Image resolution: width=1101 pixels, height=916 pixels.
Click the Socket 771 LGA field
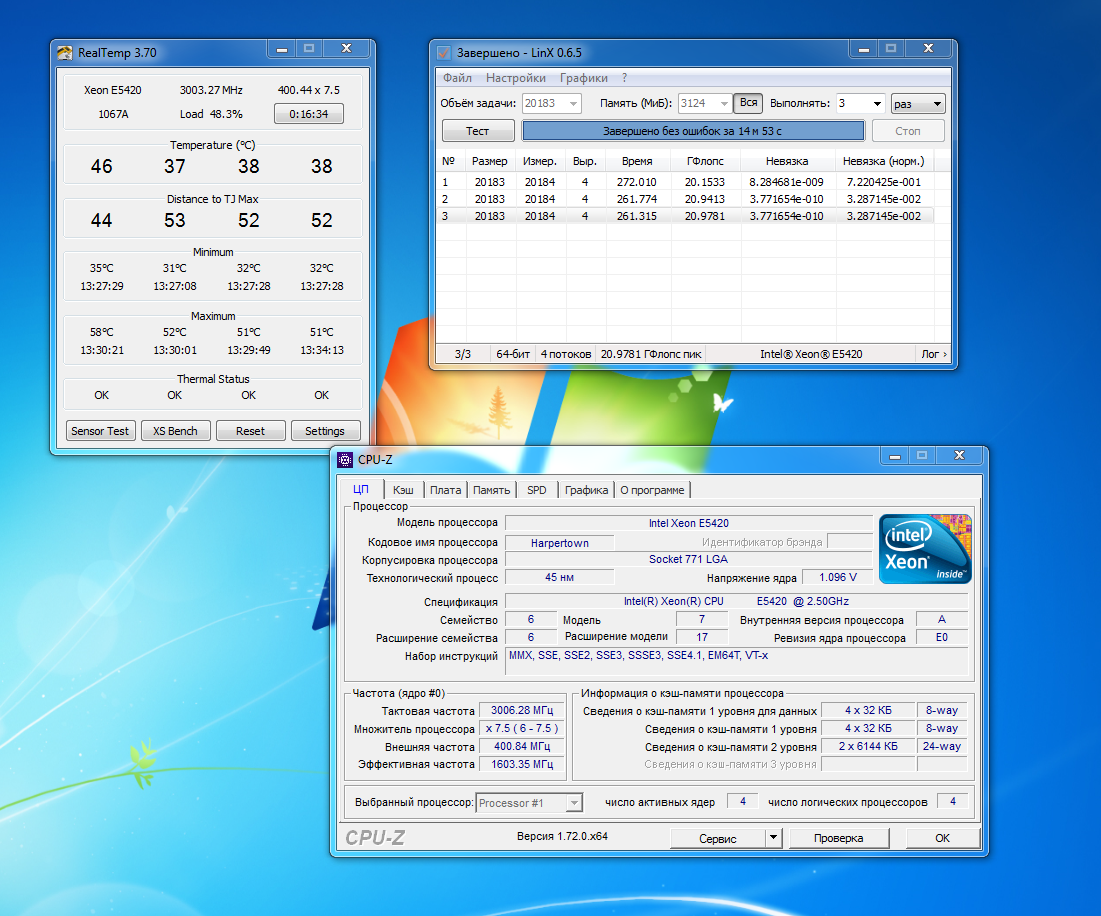pyautogui.click(x=689, y=559)
